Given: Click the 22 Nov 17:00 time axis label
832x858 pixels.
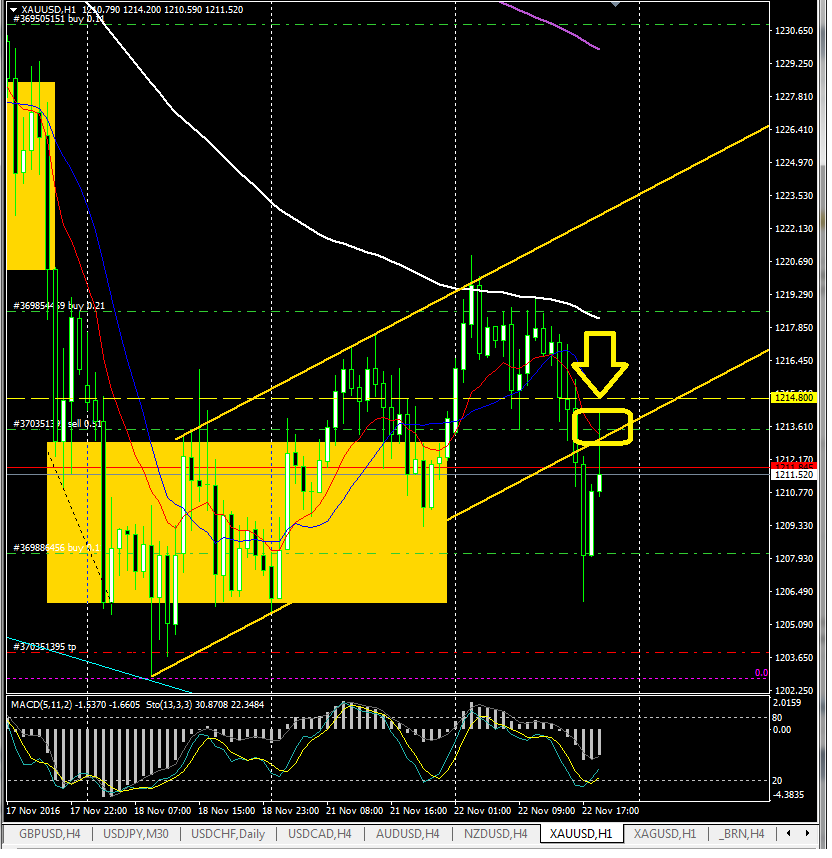Looking at the screenshot, I should (x=610, y=811).
